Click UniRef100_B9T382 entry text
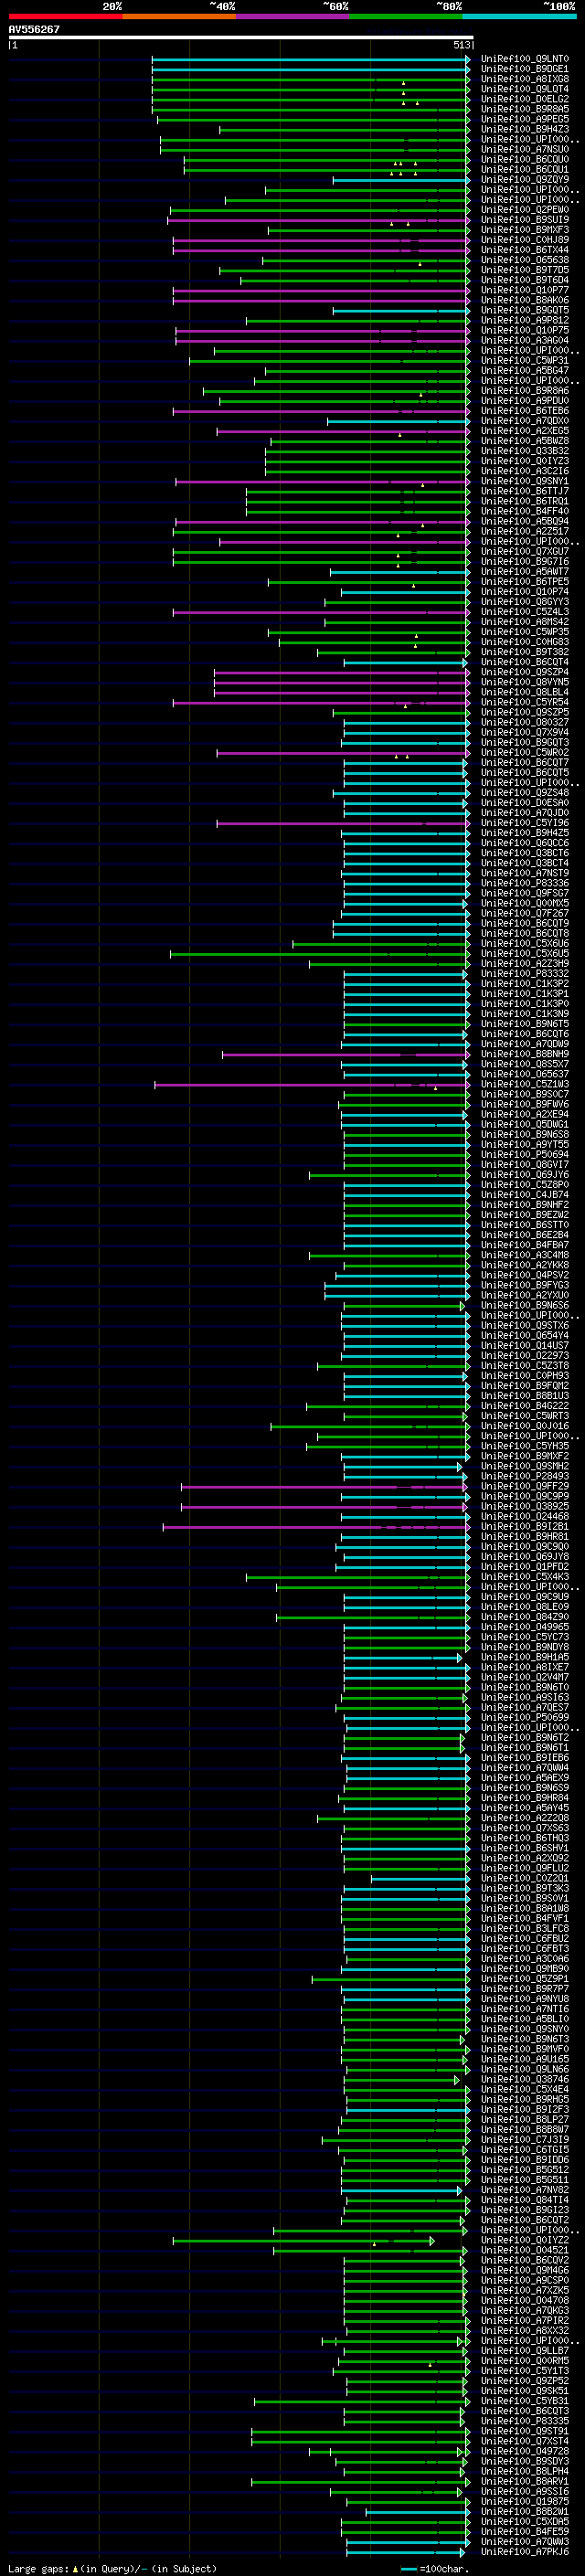585x2576 pixels. [525, 652]
